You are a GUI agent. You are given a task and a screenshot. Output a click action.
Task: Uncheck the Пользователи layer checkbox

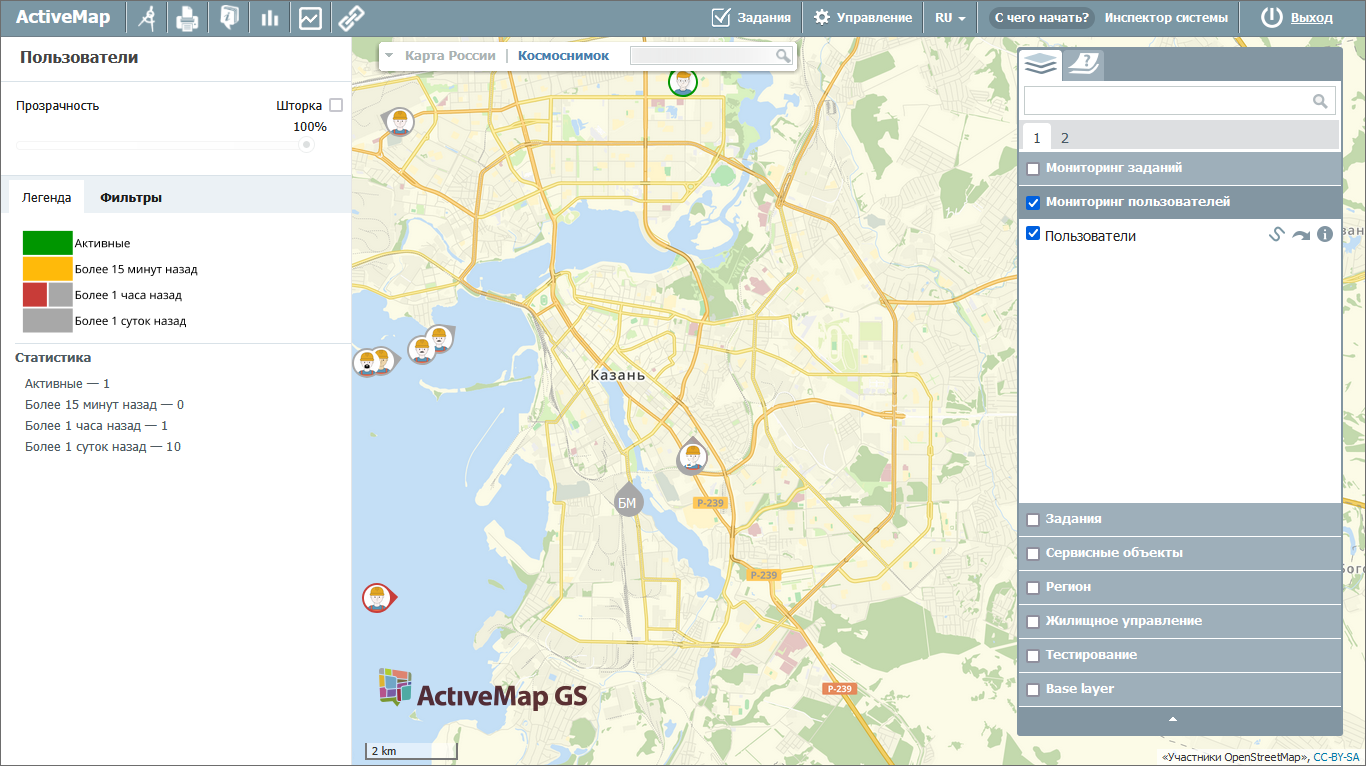click(1034, 234)
